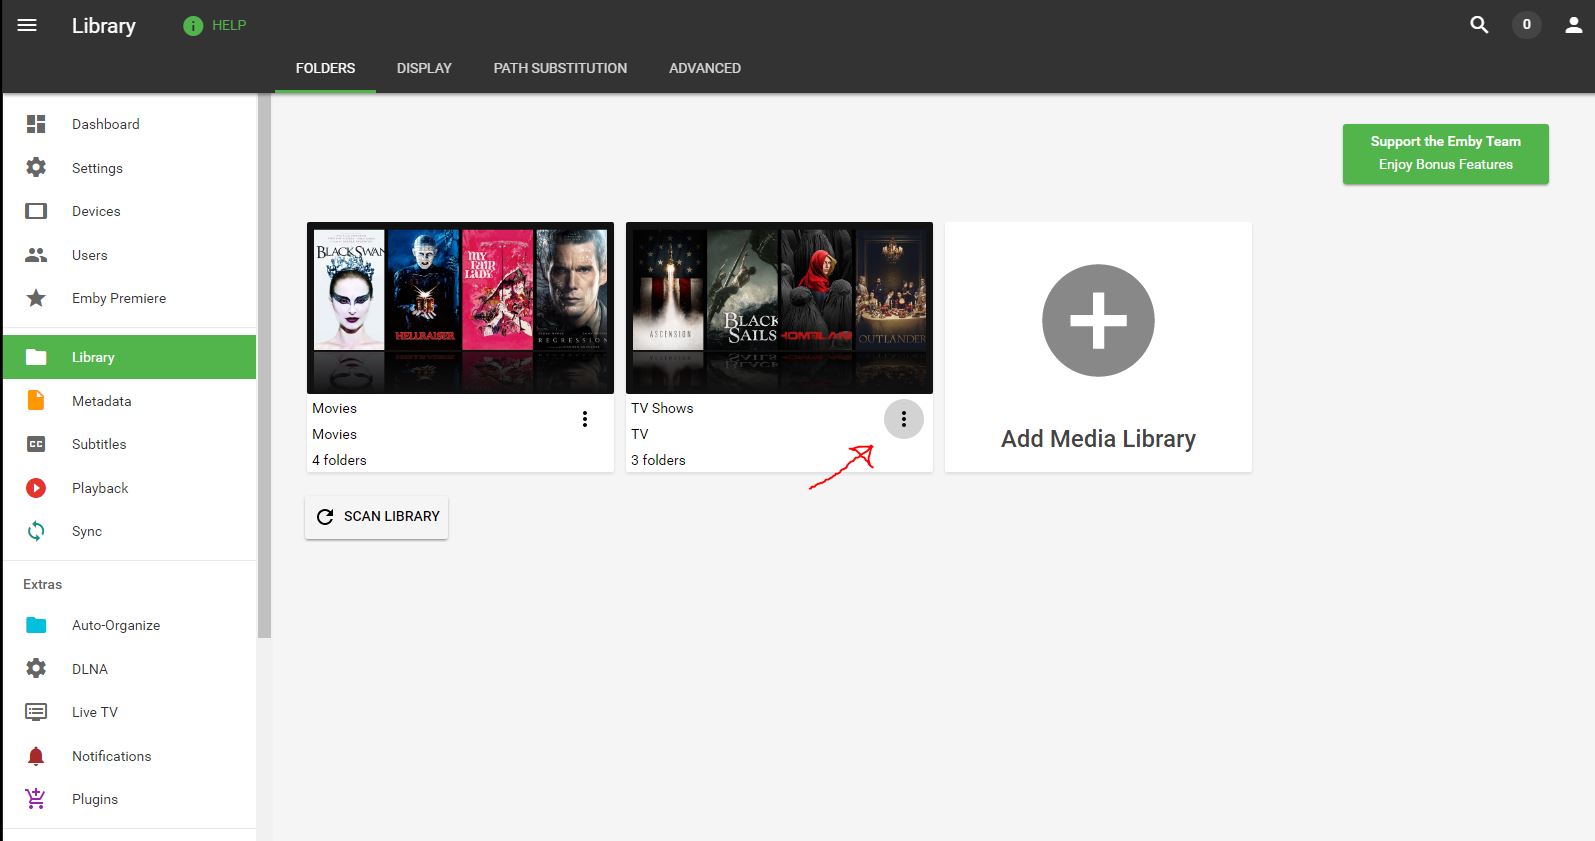The width and height of the screenshot is (1595, 841).
Task: Select DLNA in the sidebar
Action: pos(130,669)
